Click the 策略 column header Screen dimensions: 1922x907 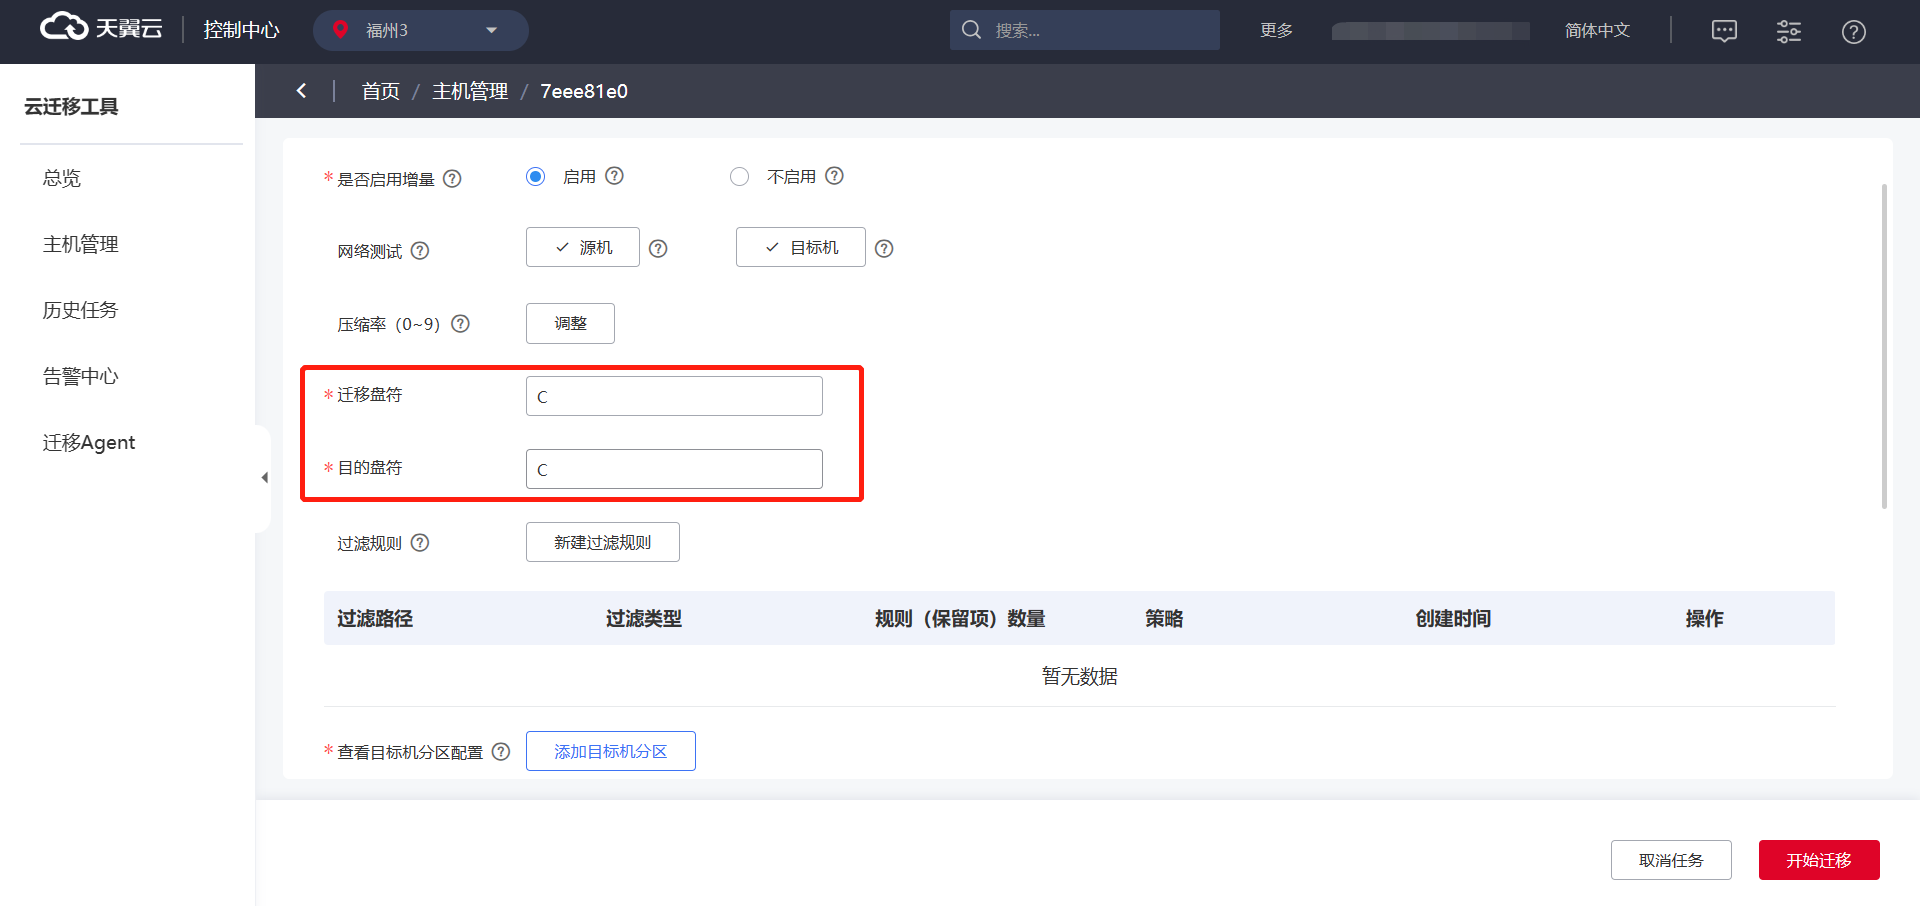[x=1164, y=619]
